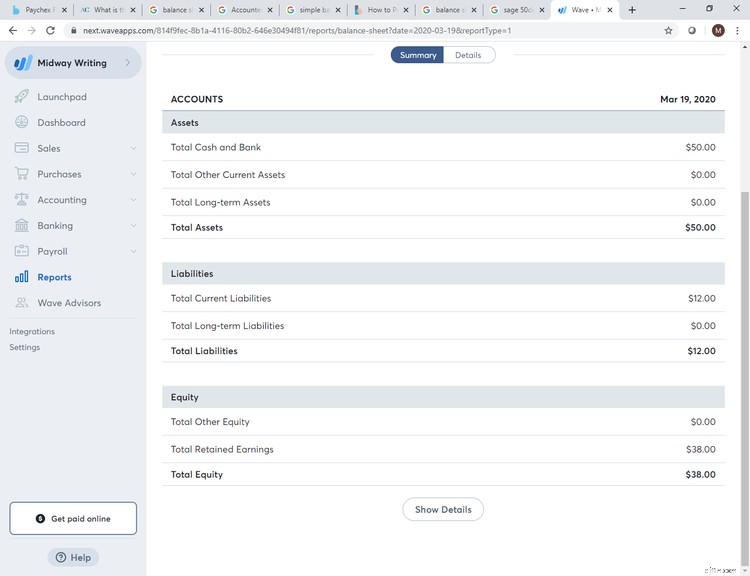Image resolution: width=750 pixels, height=576 pixels.
Task: Click the Reports bar chart icon
Action: point(22,277)
